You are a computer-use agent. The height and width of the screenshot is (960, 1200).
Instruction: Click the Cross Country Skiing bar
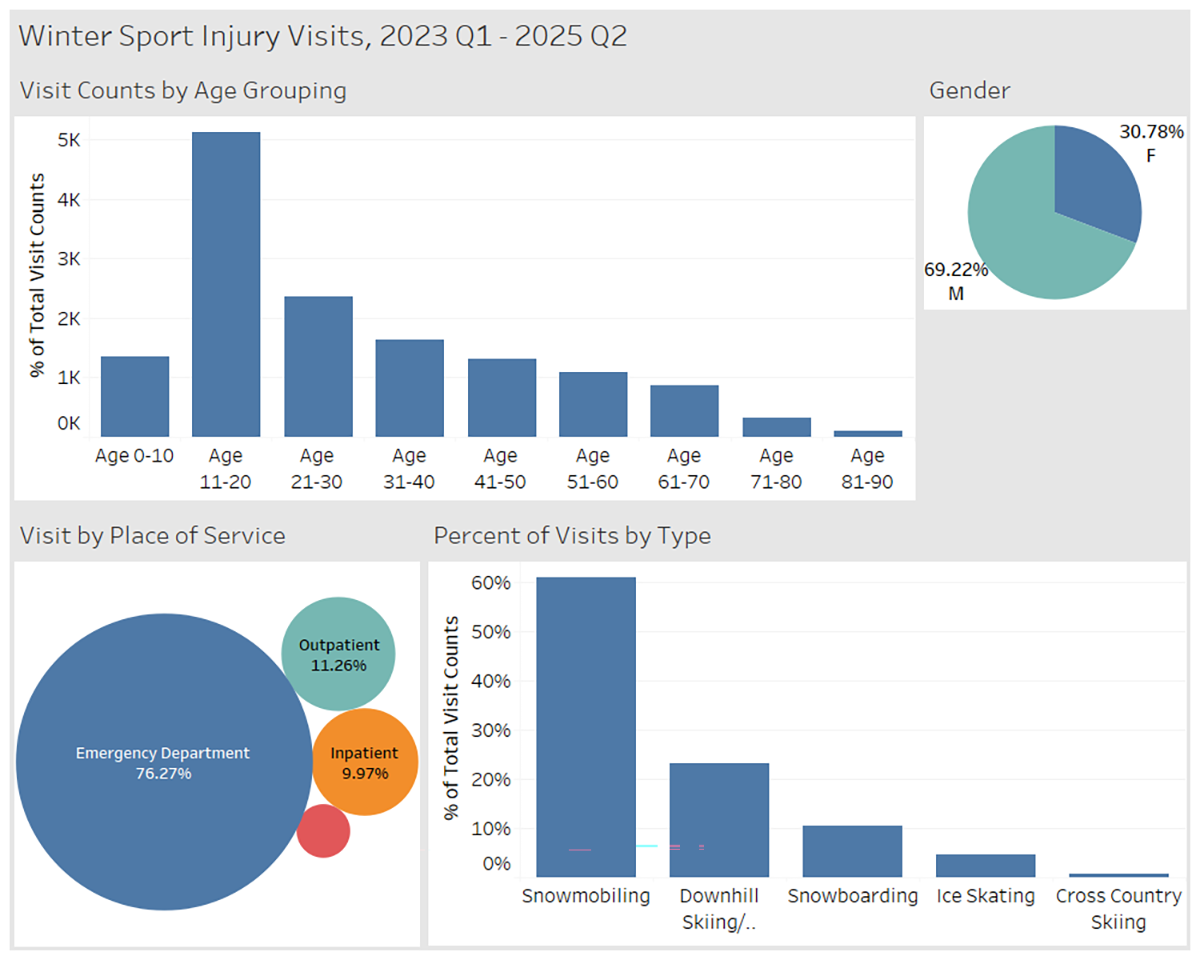[x=1118, y=873]
